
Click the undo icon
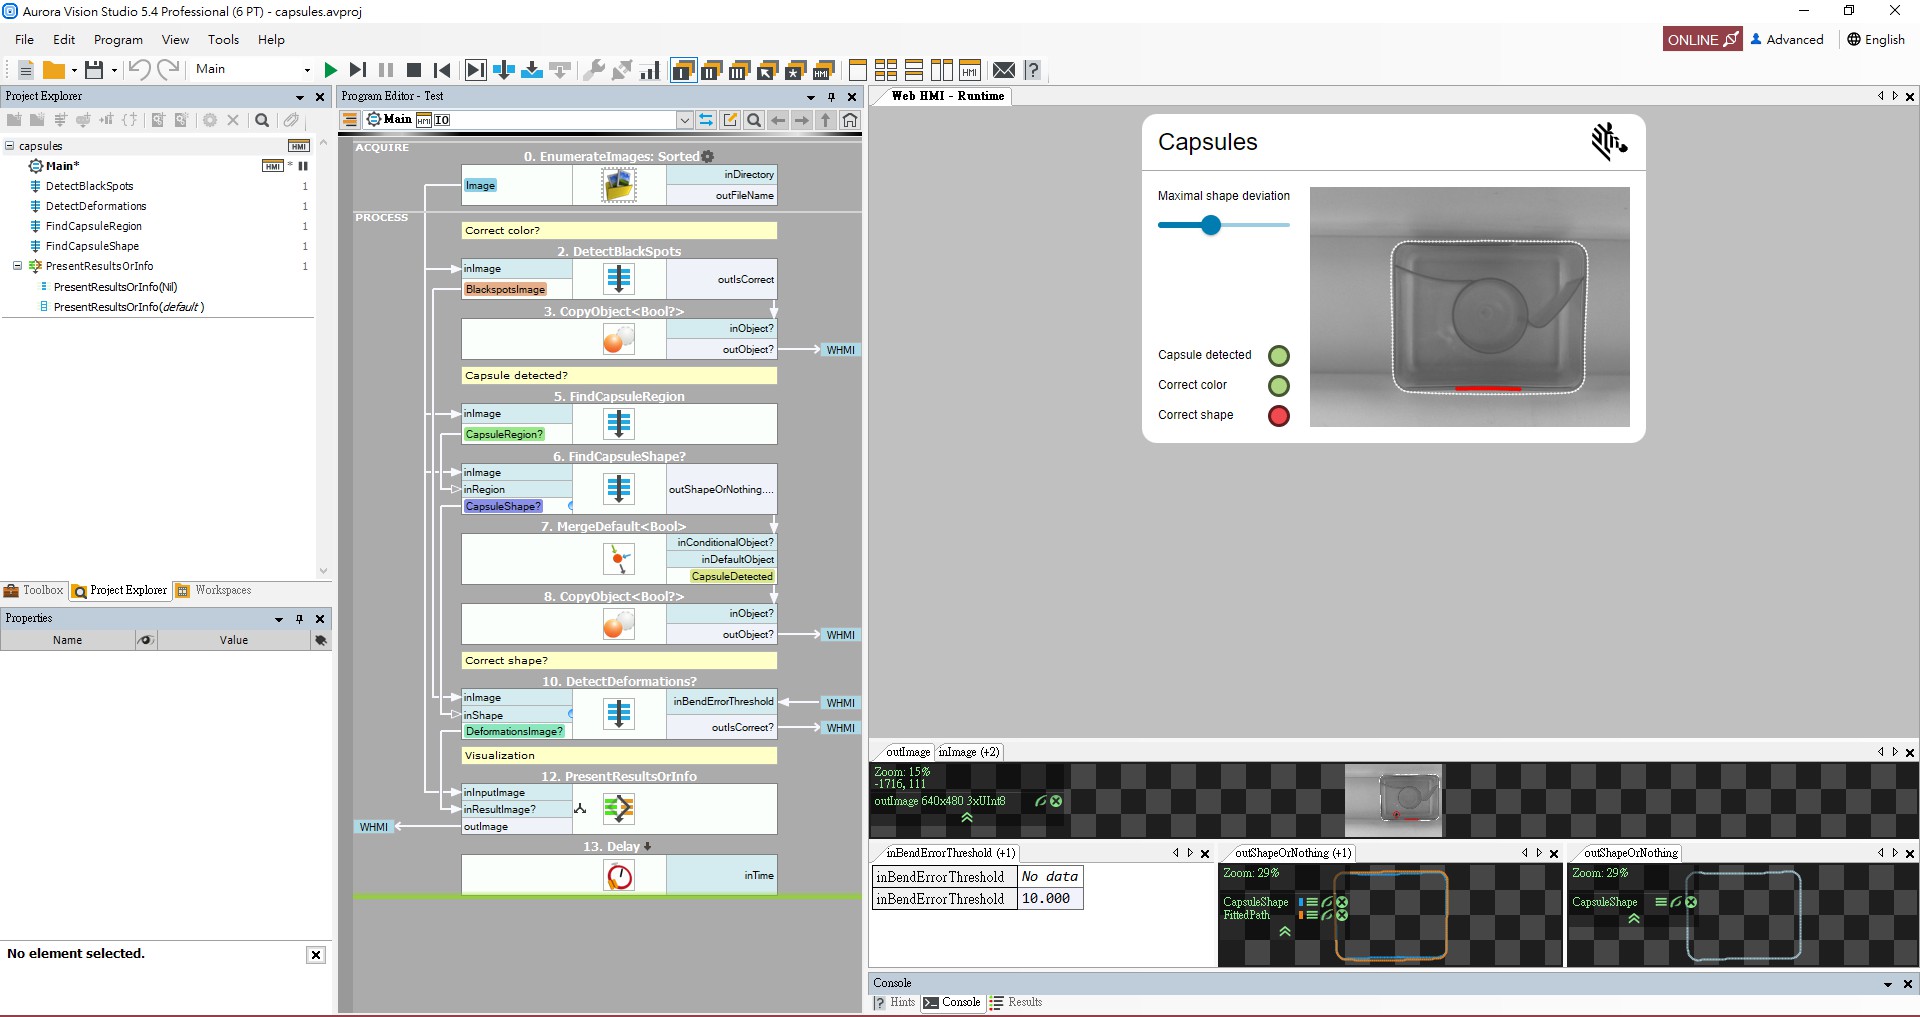[139, 69]
